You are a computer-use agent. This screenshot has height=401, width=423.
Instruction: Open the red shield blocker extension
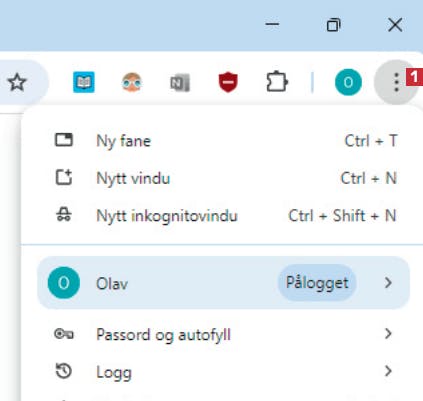pyautogui.click(x=228, y=82)
